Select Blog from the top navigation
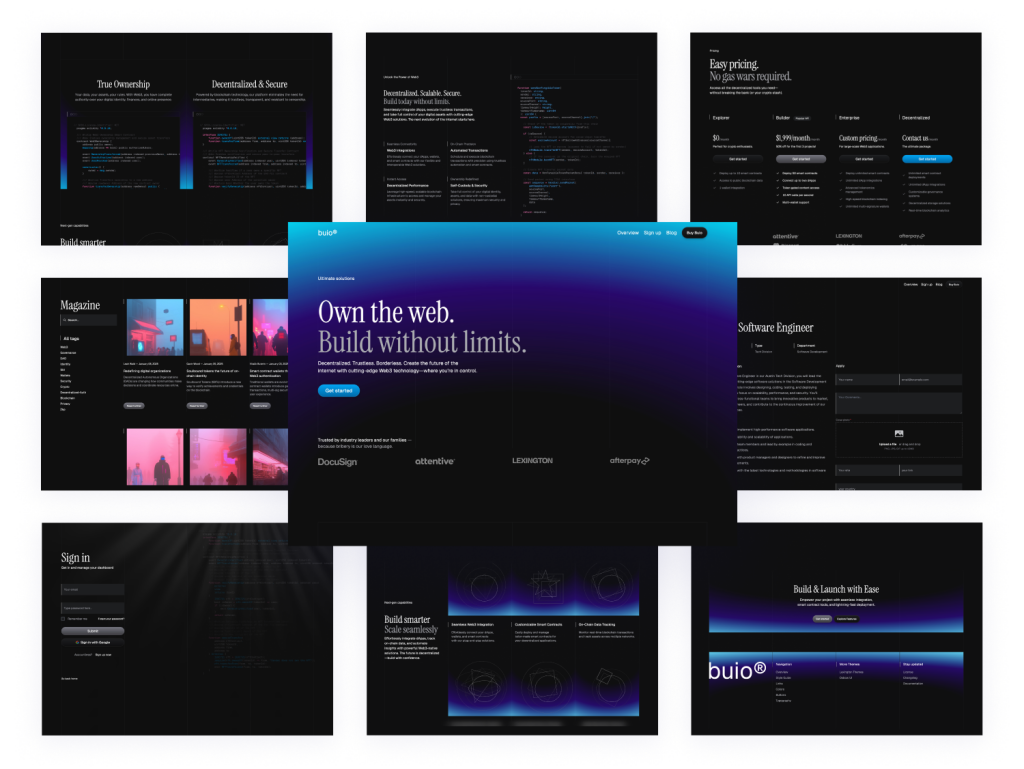 672,233
